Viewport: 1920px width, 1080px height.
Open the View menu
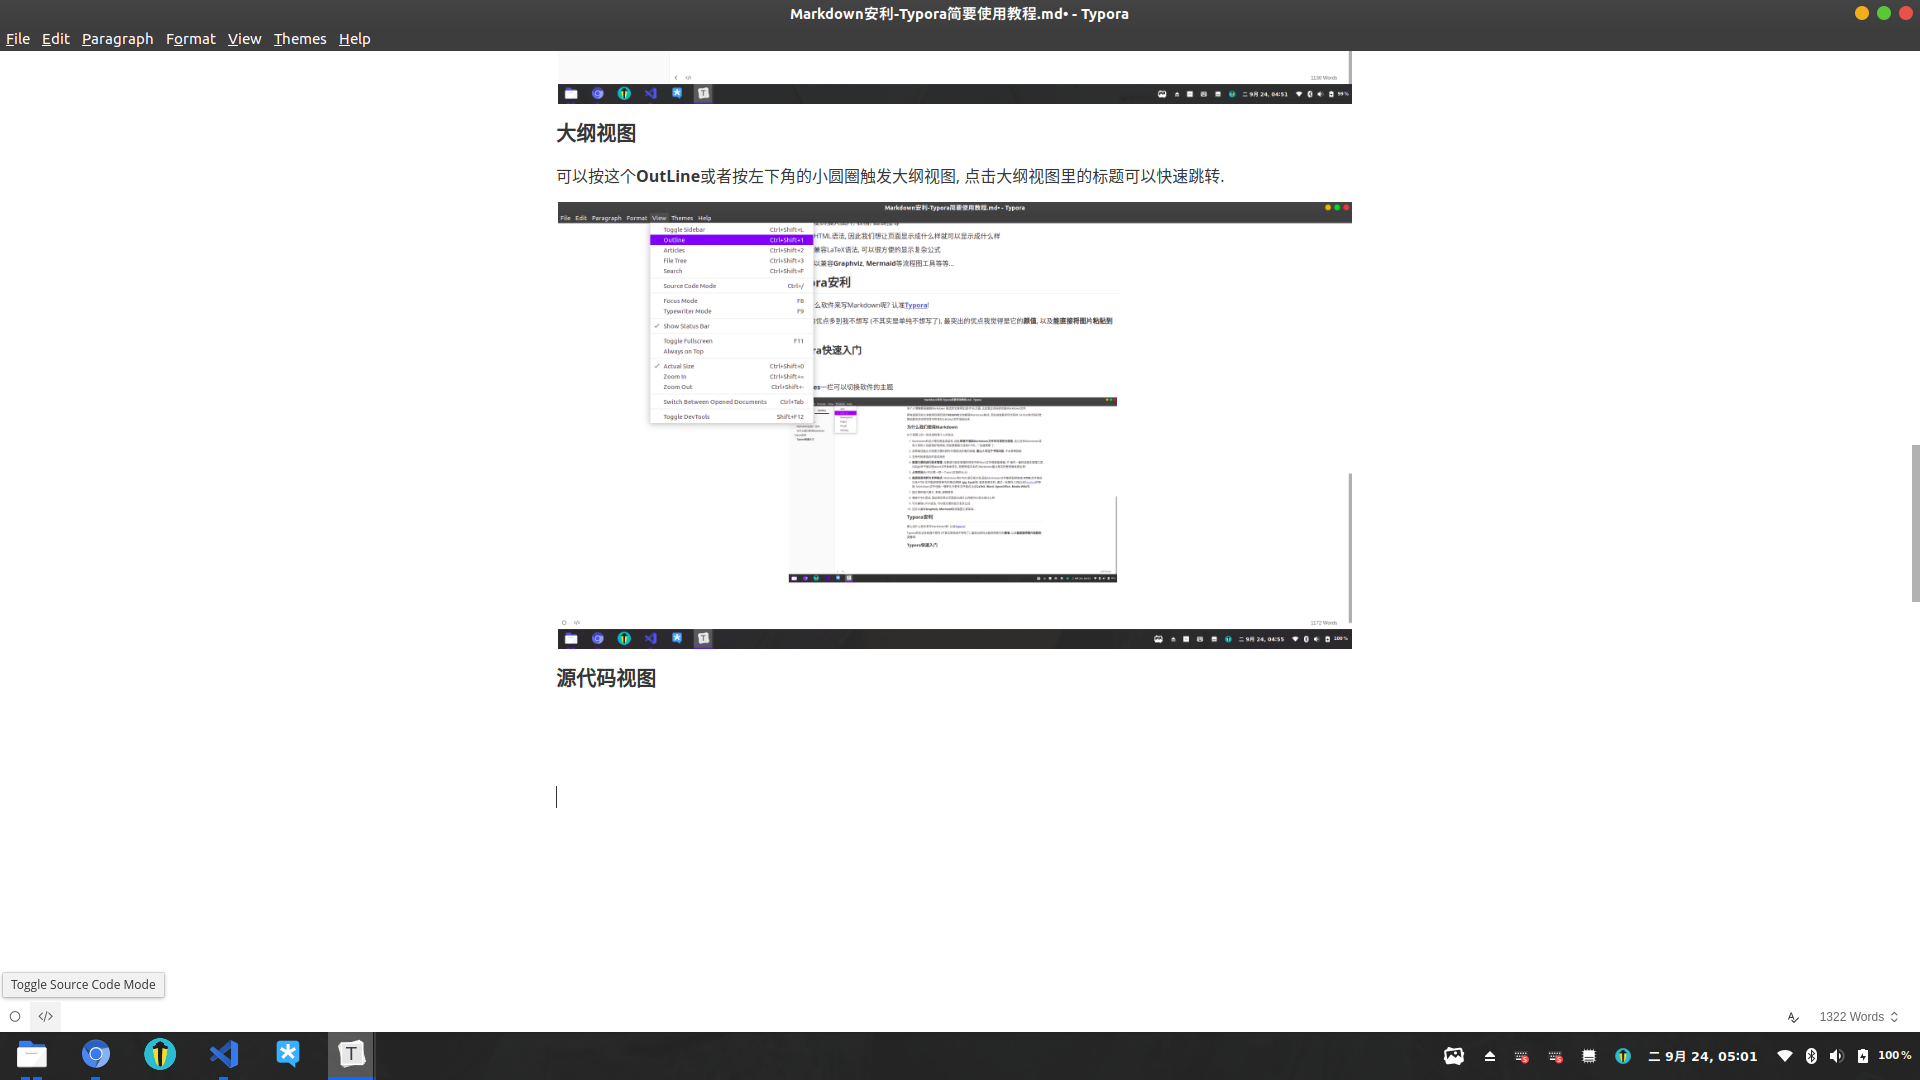pyautogui.click(x=244, y=38)
